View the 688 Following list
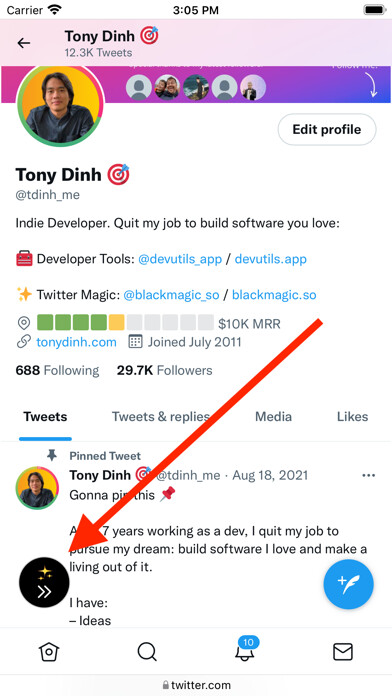Viewport: 392px width, 696px height. coord(57,370)
